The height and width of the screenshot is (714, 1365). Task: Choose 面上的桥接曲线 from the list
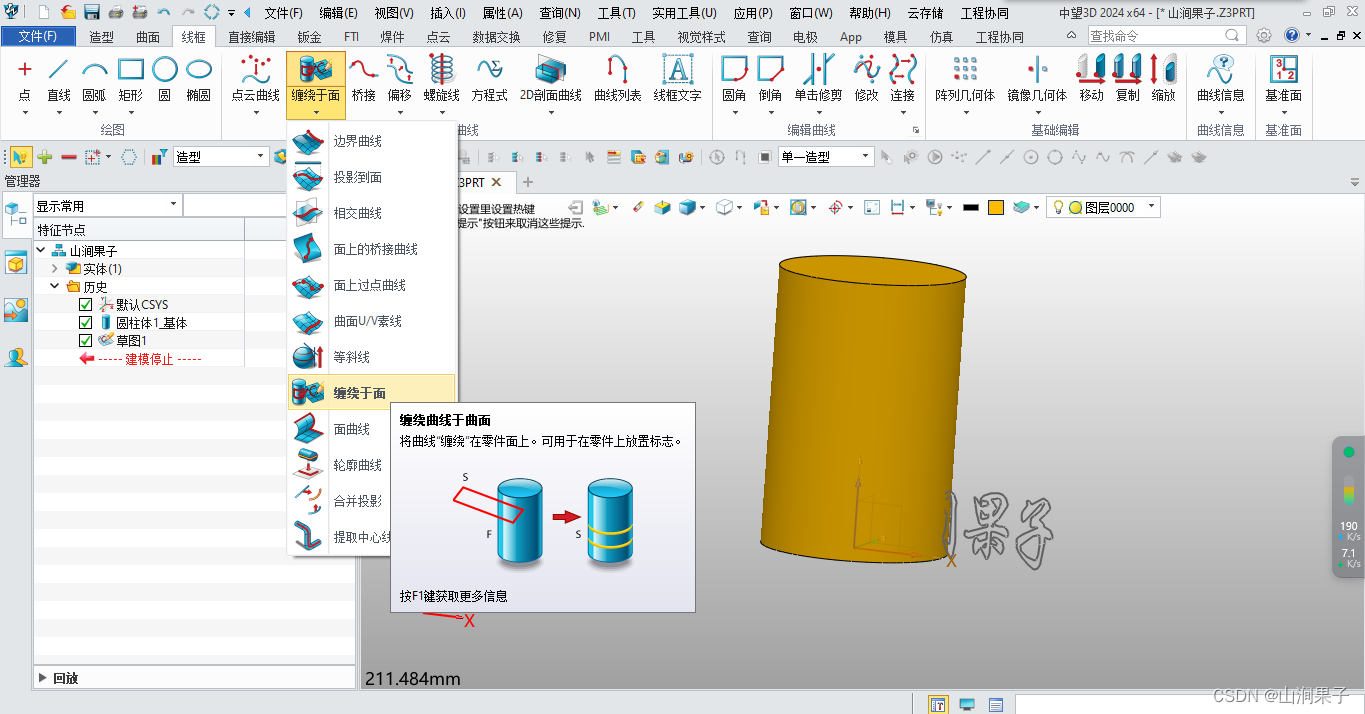(x=371, y=249)
